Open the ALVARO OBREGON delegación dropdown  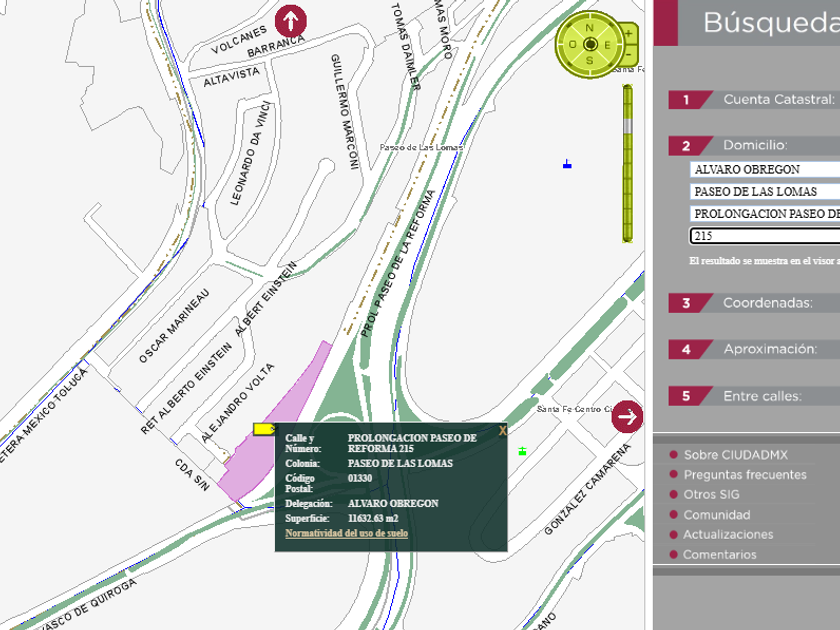tap(765, 170)
